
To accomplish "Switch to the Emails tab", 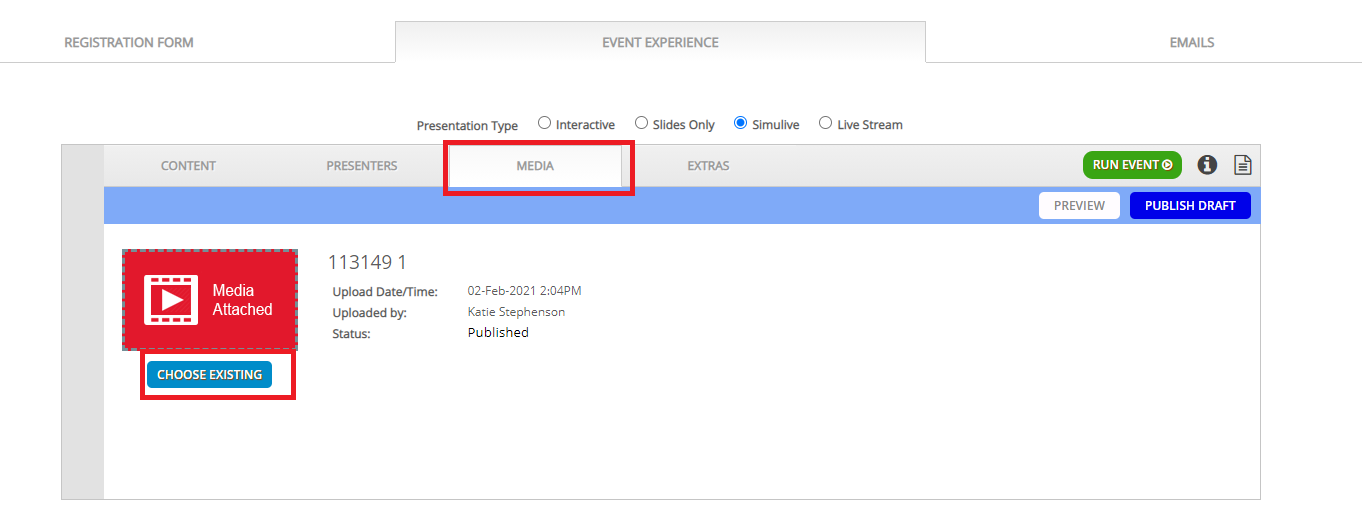I will tap(1192, 42).
